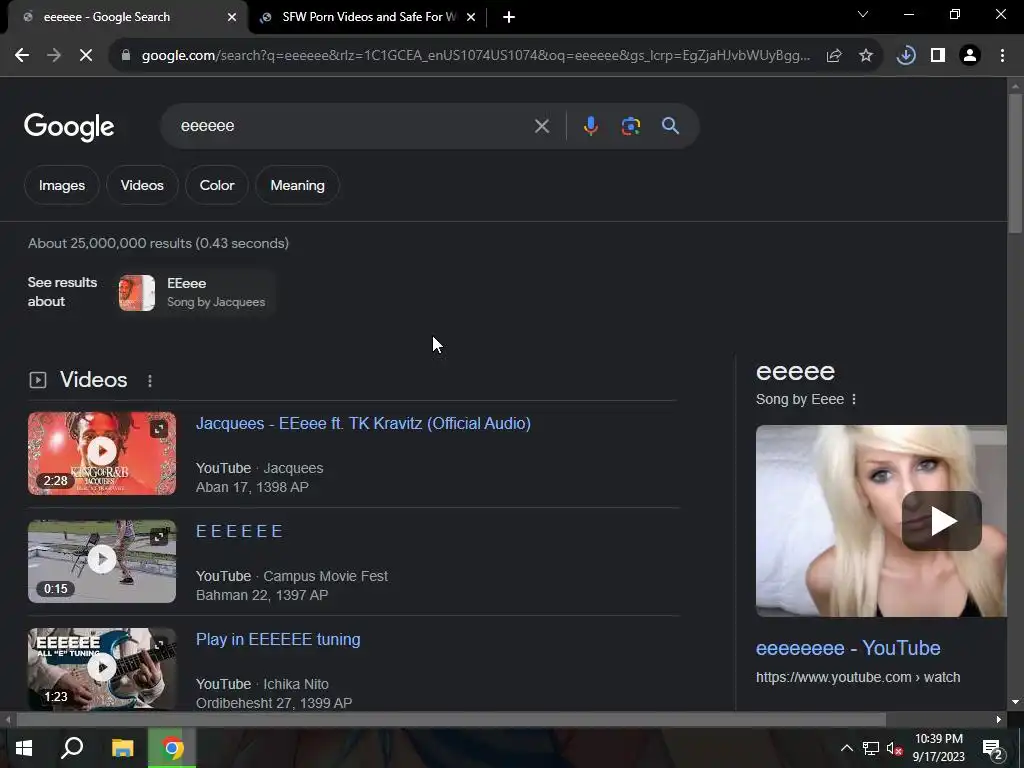1024x768 pixels.
Task: Click the vertical page scrollbar thumb
Action: coord(1015,163)
